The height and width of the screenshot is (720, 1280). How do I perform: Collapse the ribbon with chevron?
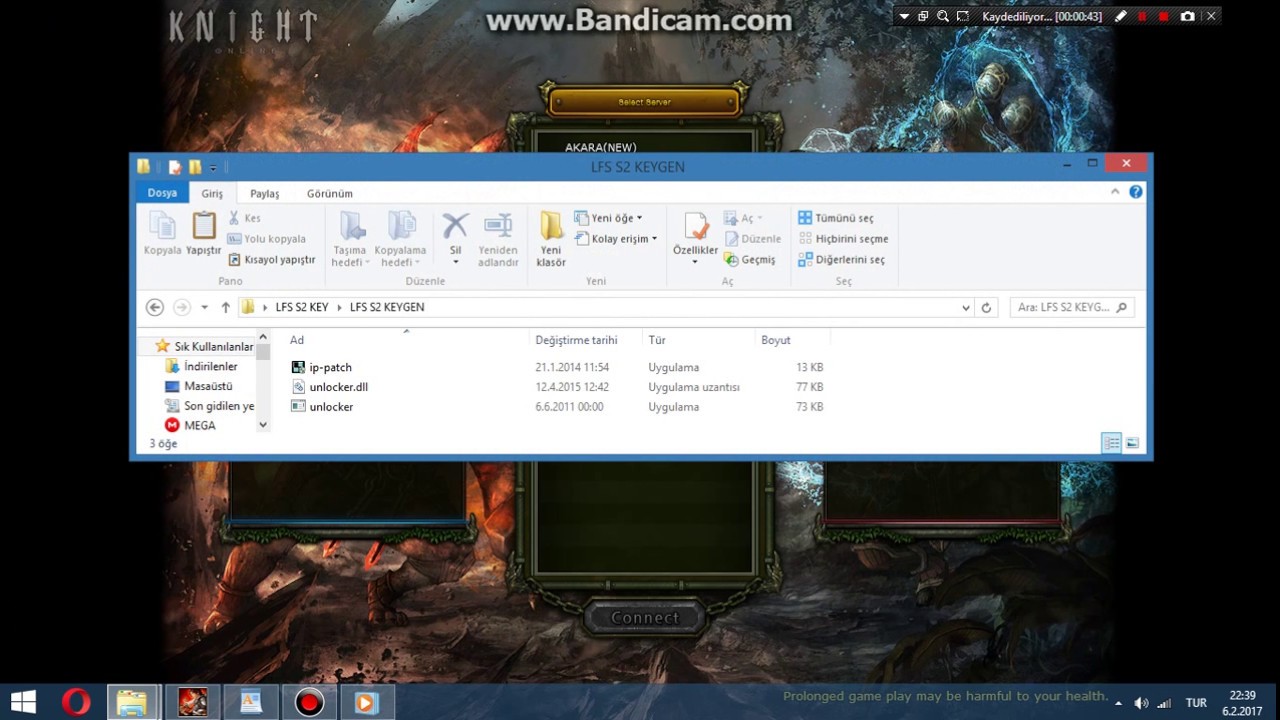[x=1115, y=192]
